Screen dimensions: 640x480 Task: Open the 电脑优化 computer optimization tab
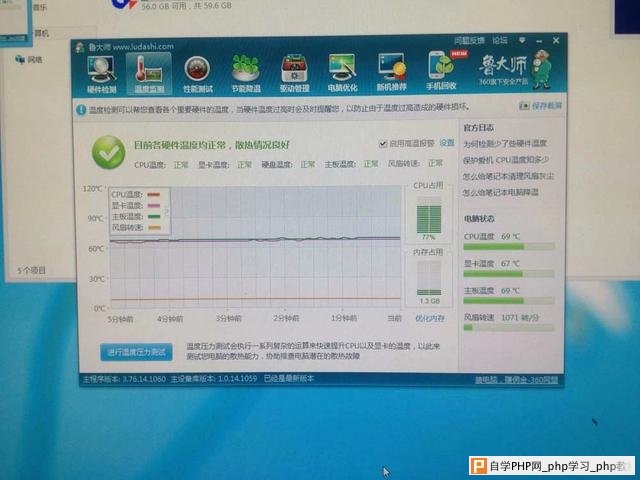pos(342,73)
